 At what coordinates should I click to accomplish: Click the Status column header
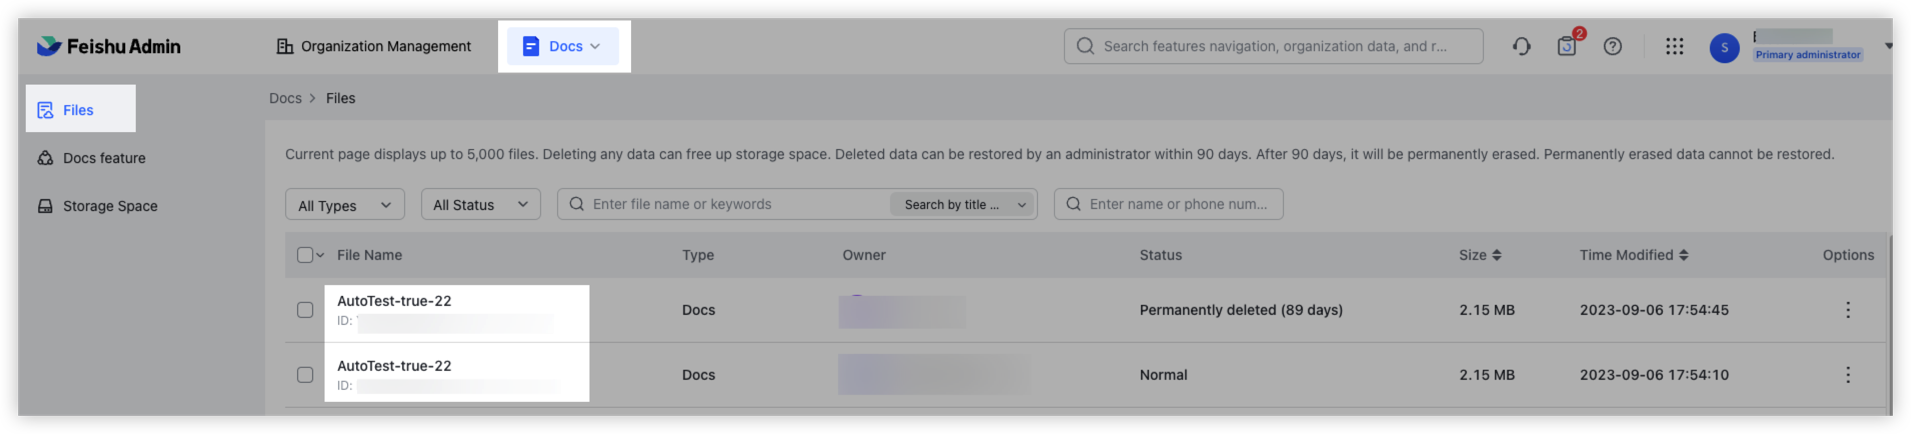point(1160,255)
